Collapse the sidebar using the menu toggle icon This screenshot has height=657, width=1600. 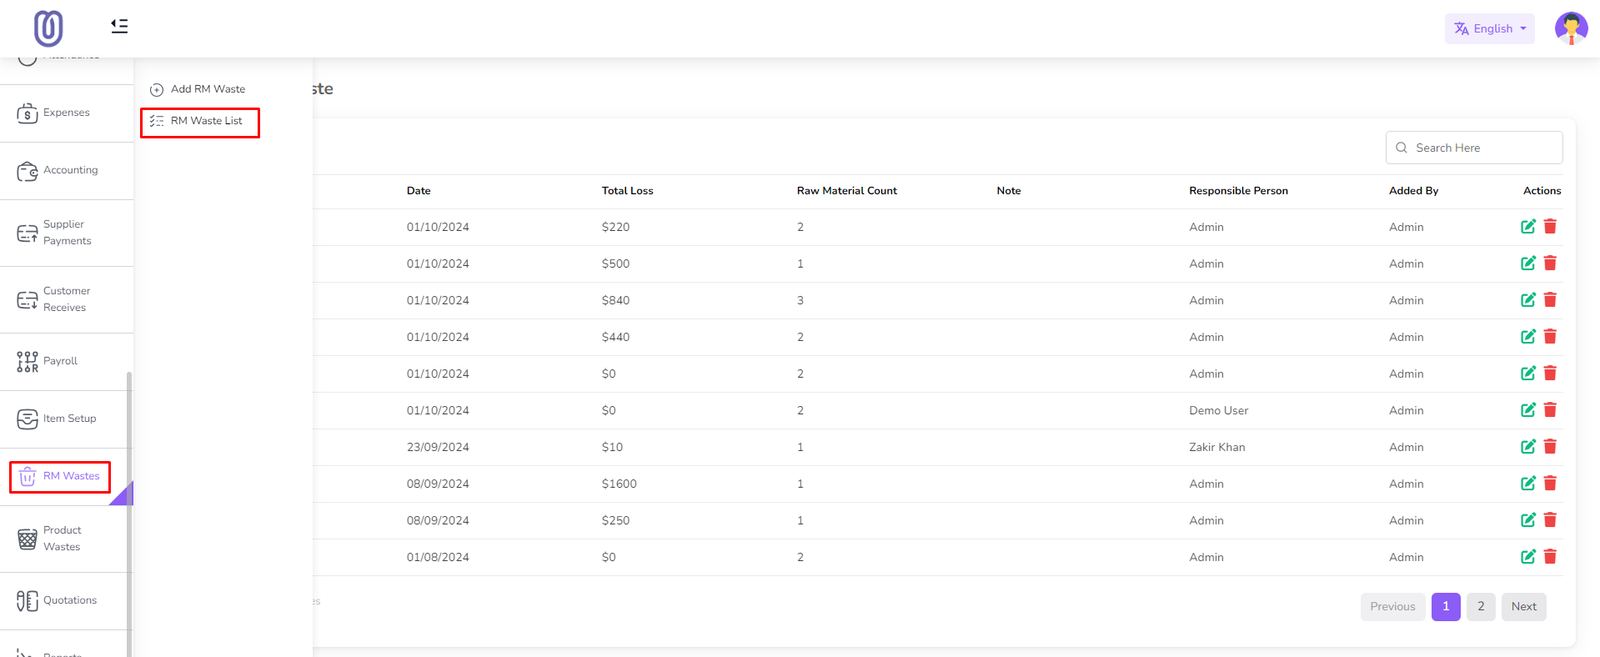point(119,26)
